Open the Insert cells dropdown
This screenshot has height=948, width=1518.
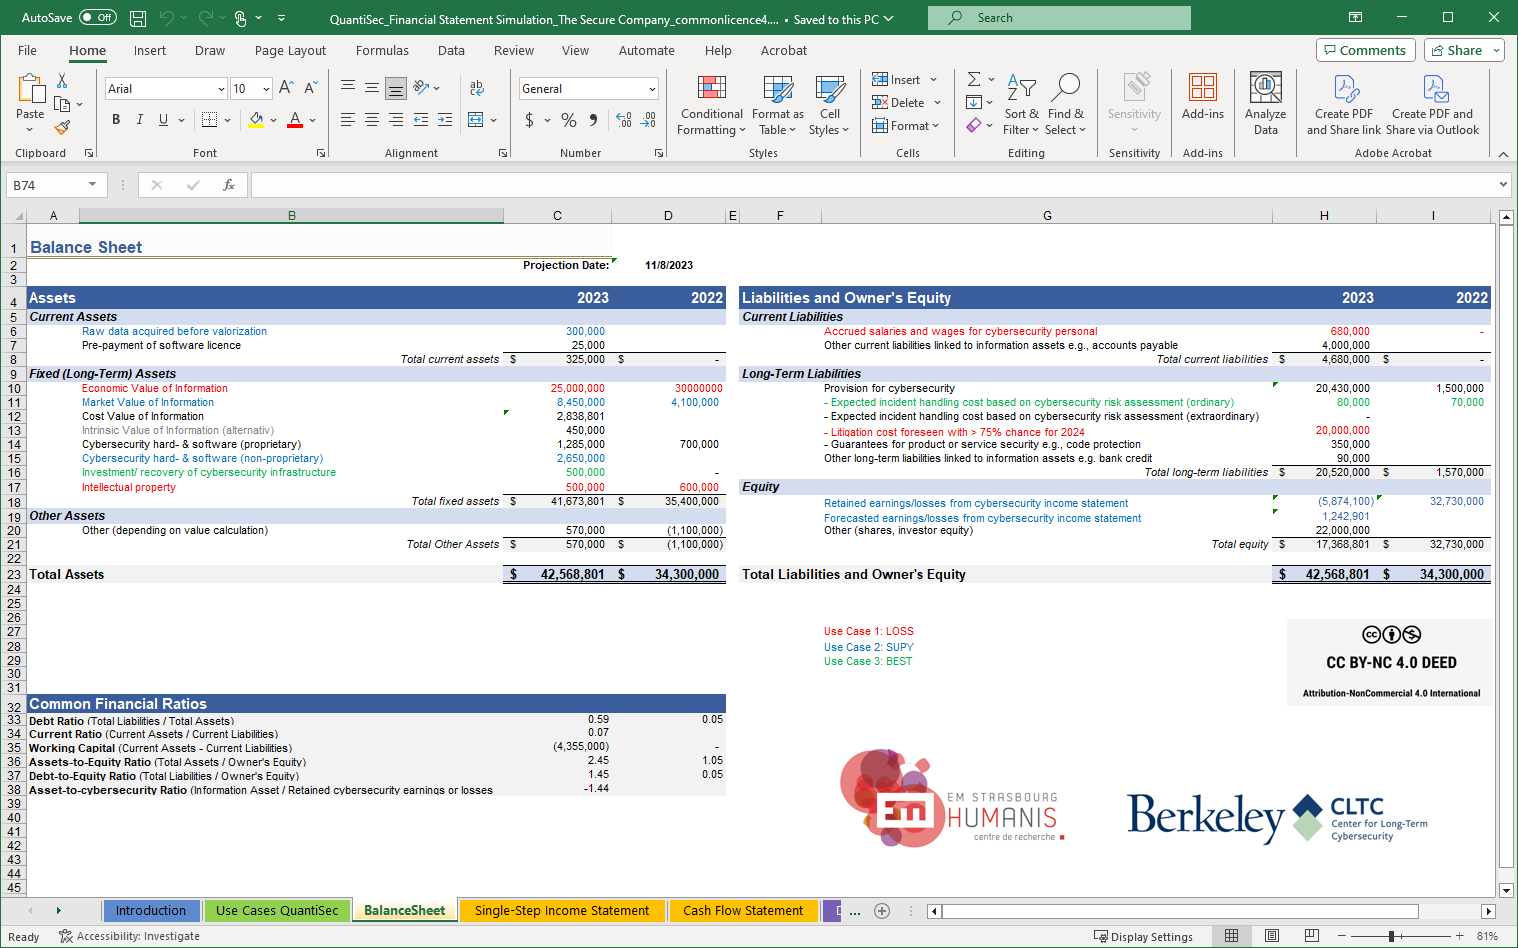933,80
